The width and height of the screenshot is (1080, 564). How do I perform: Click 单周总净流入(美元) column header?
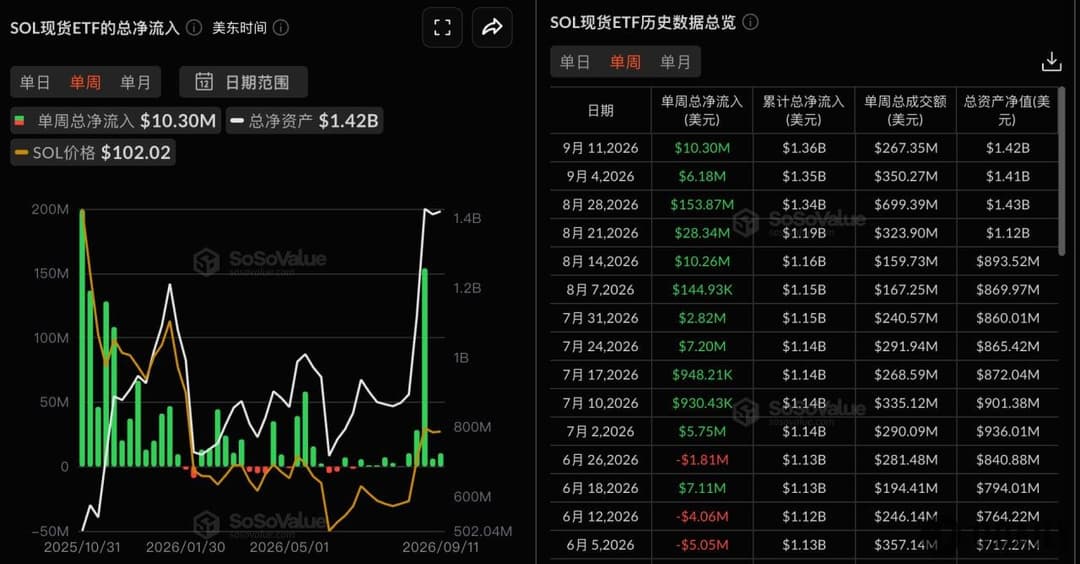(702, 110)
